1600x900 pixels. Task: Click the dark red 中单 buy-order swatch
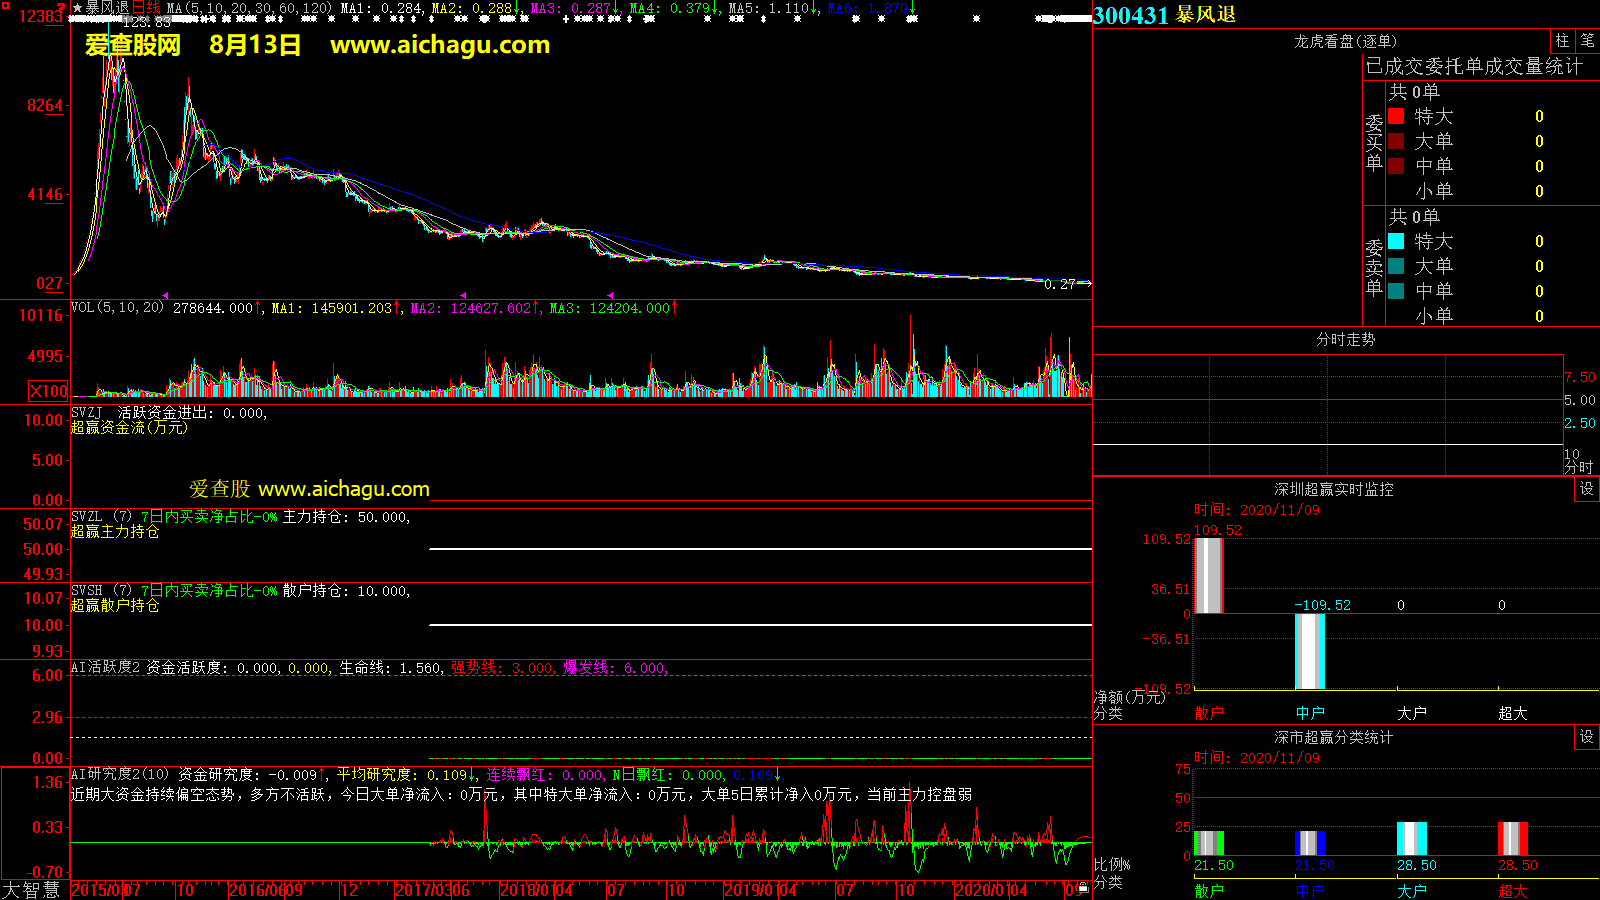click(1396, 166)
